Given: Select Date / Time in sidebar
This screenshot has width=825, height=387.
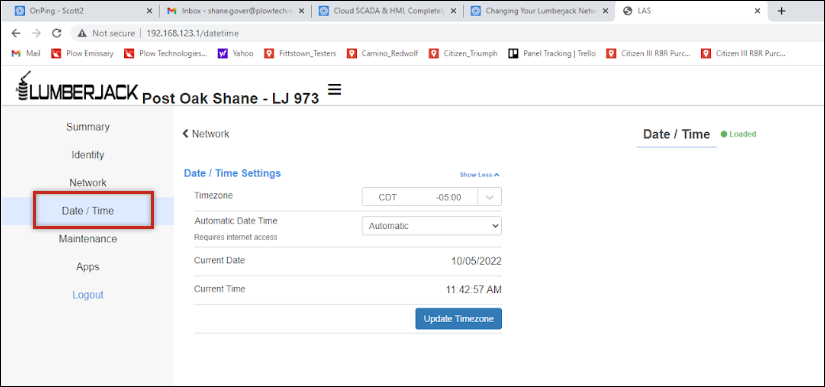Looking at the screenshot, I should coord(88,211).
